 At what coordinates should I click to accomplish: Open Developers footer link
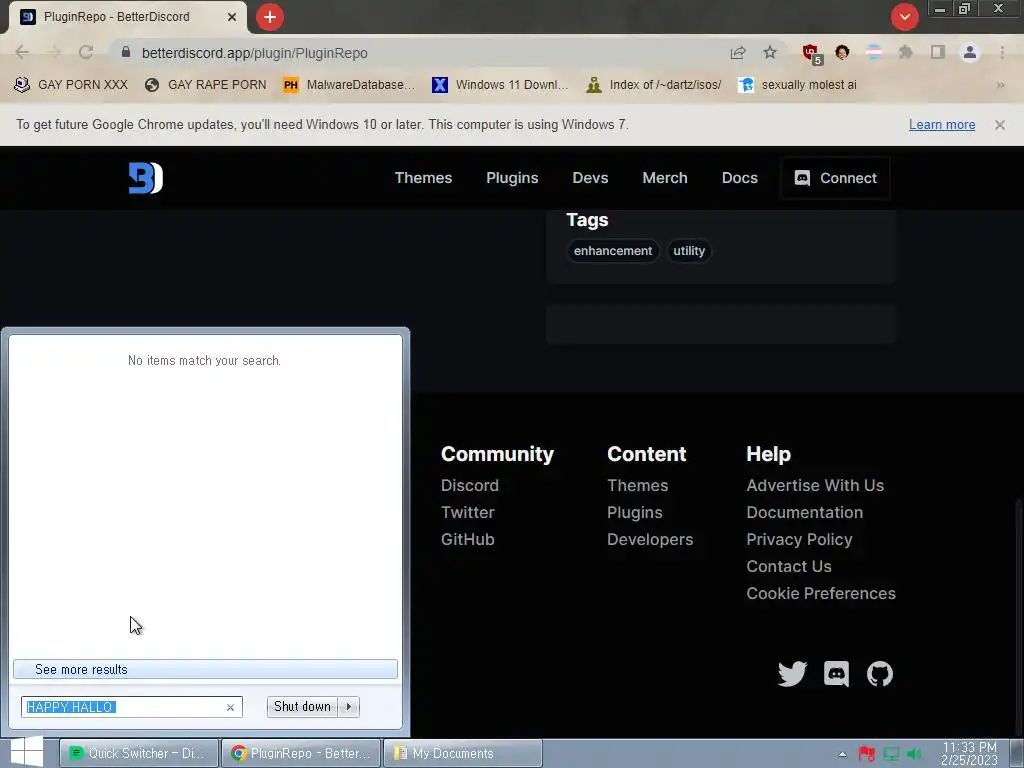pyautogui.click(x=650, y=539)
